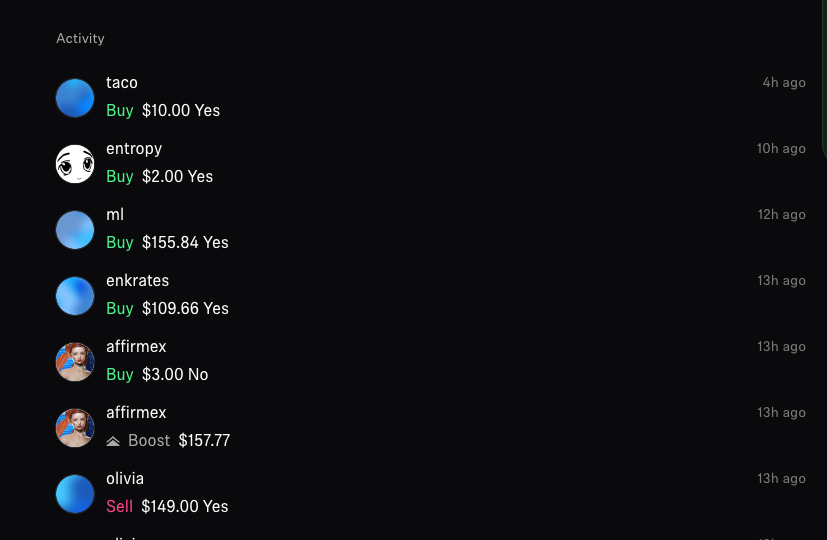Viewport: 827px width, 540px height.
Task: Open enkrates username link
Action: click(x=138, y=281)
